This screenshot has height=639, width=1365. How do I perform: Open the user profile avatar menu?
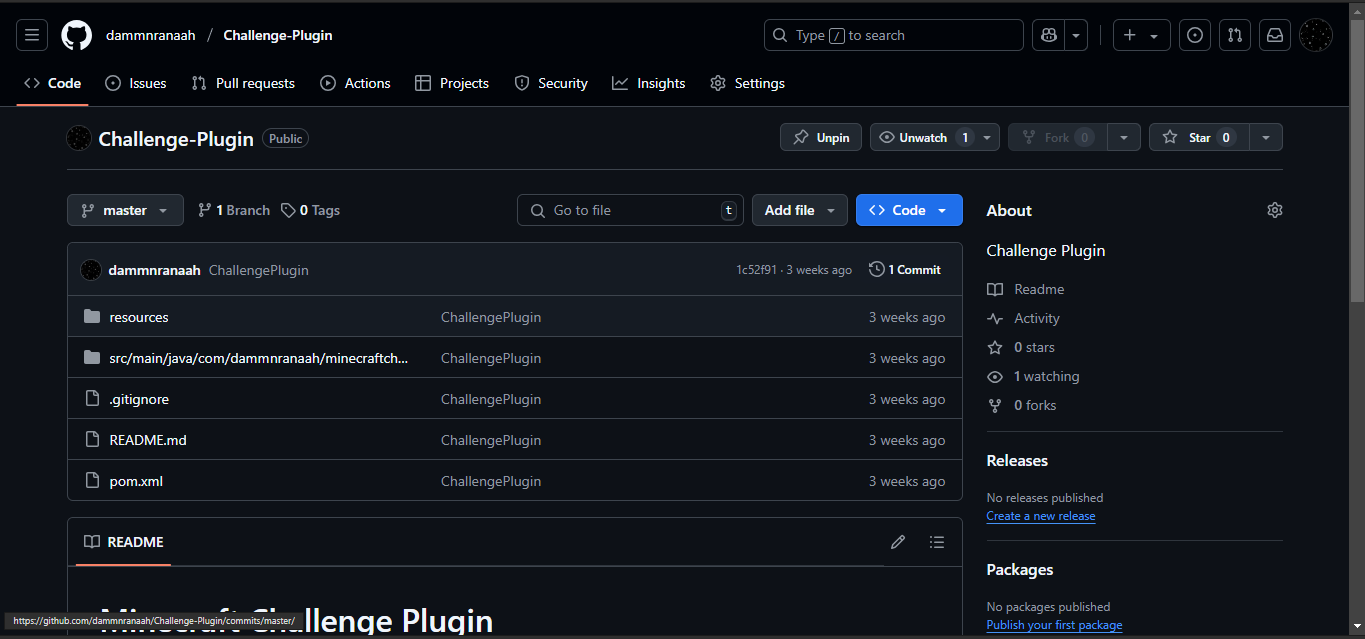click(1315, 35)
